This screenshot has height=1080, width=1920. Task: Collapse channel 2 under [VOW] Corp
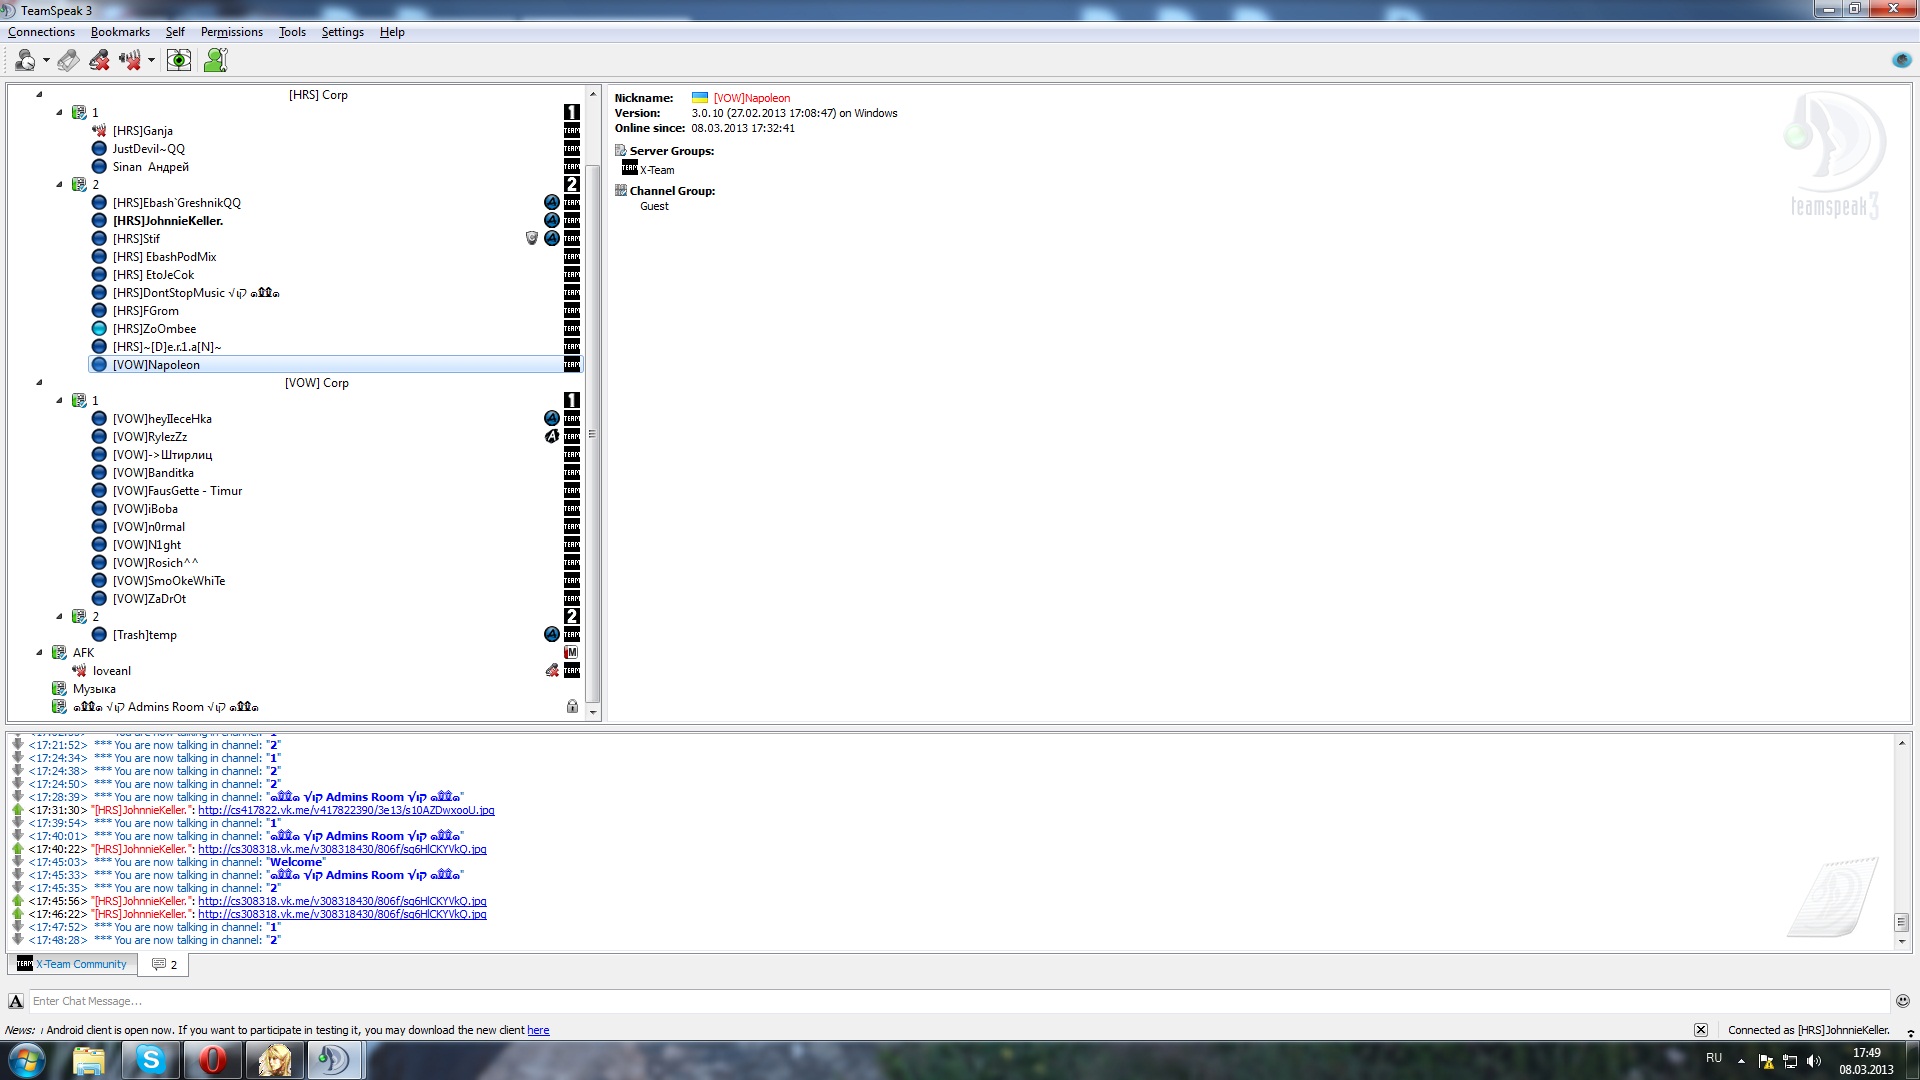[59, 617]
